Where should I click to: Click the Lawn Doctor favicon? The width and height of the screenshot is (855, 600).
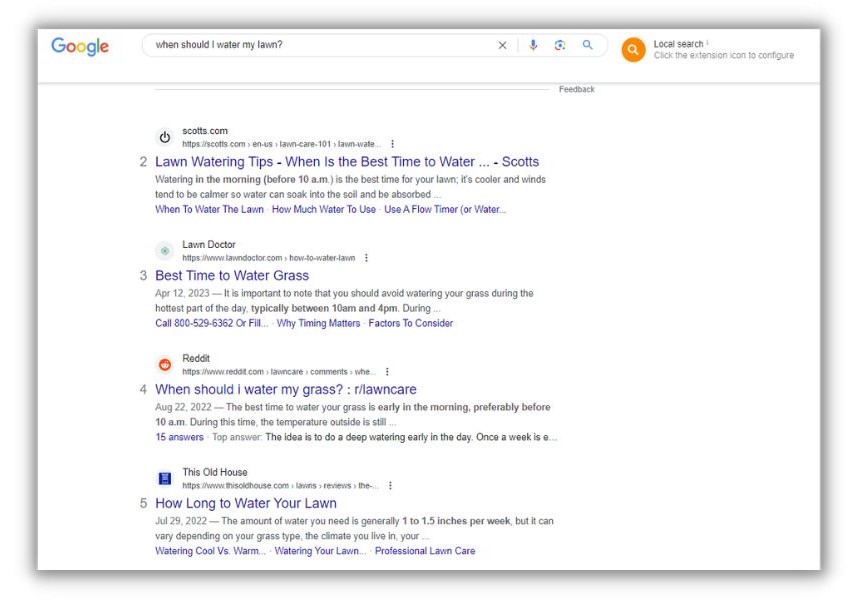point(164,249)
